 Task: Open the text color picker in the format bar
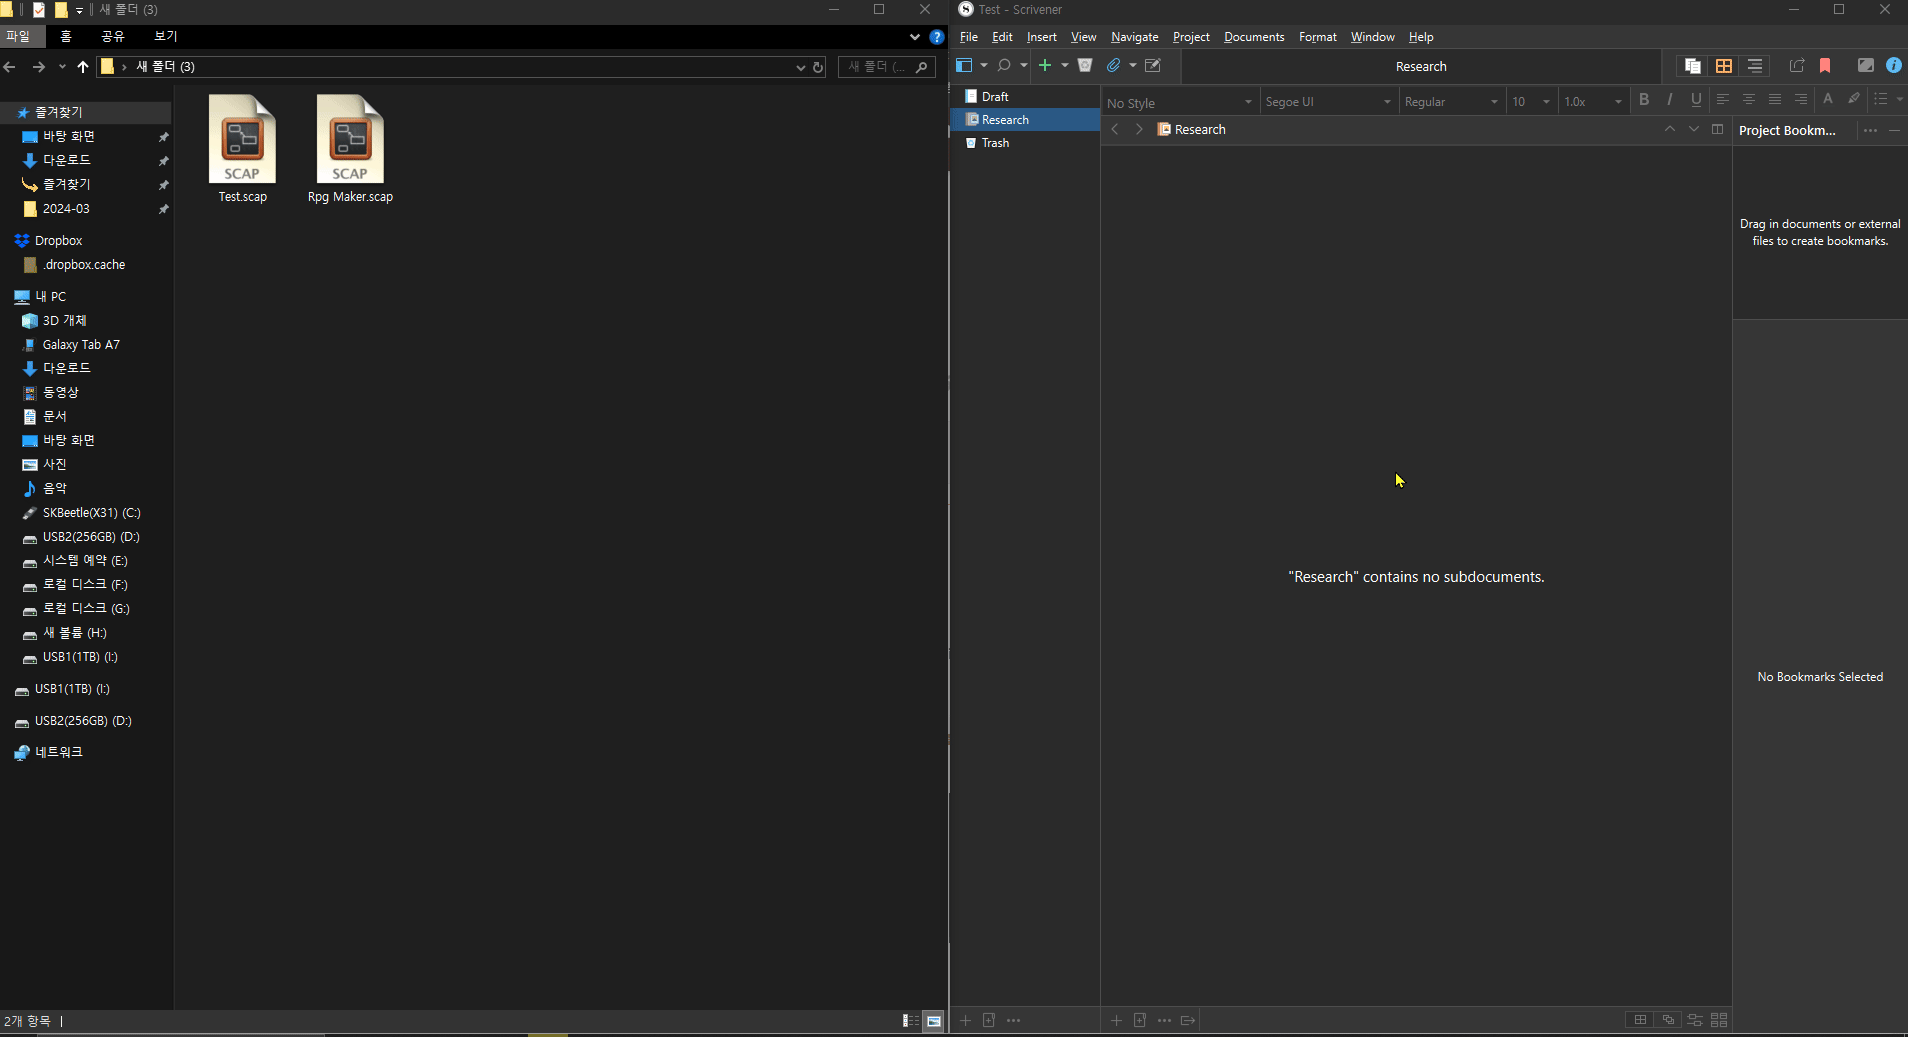pyautogui.click(x=1828, y=100)
